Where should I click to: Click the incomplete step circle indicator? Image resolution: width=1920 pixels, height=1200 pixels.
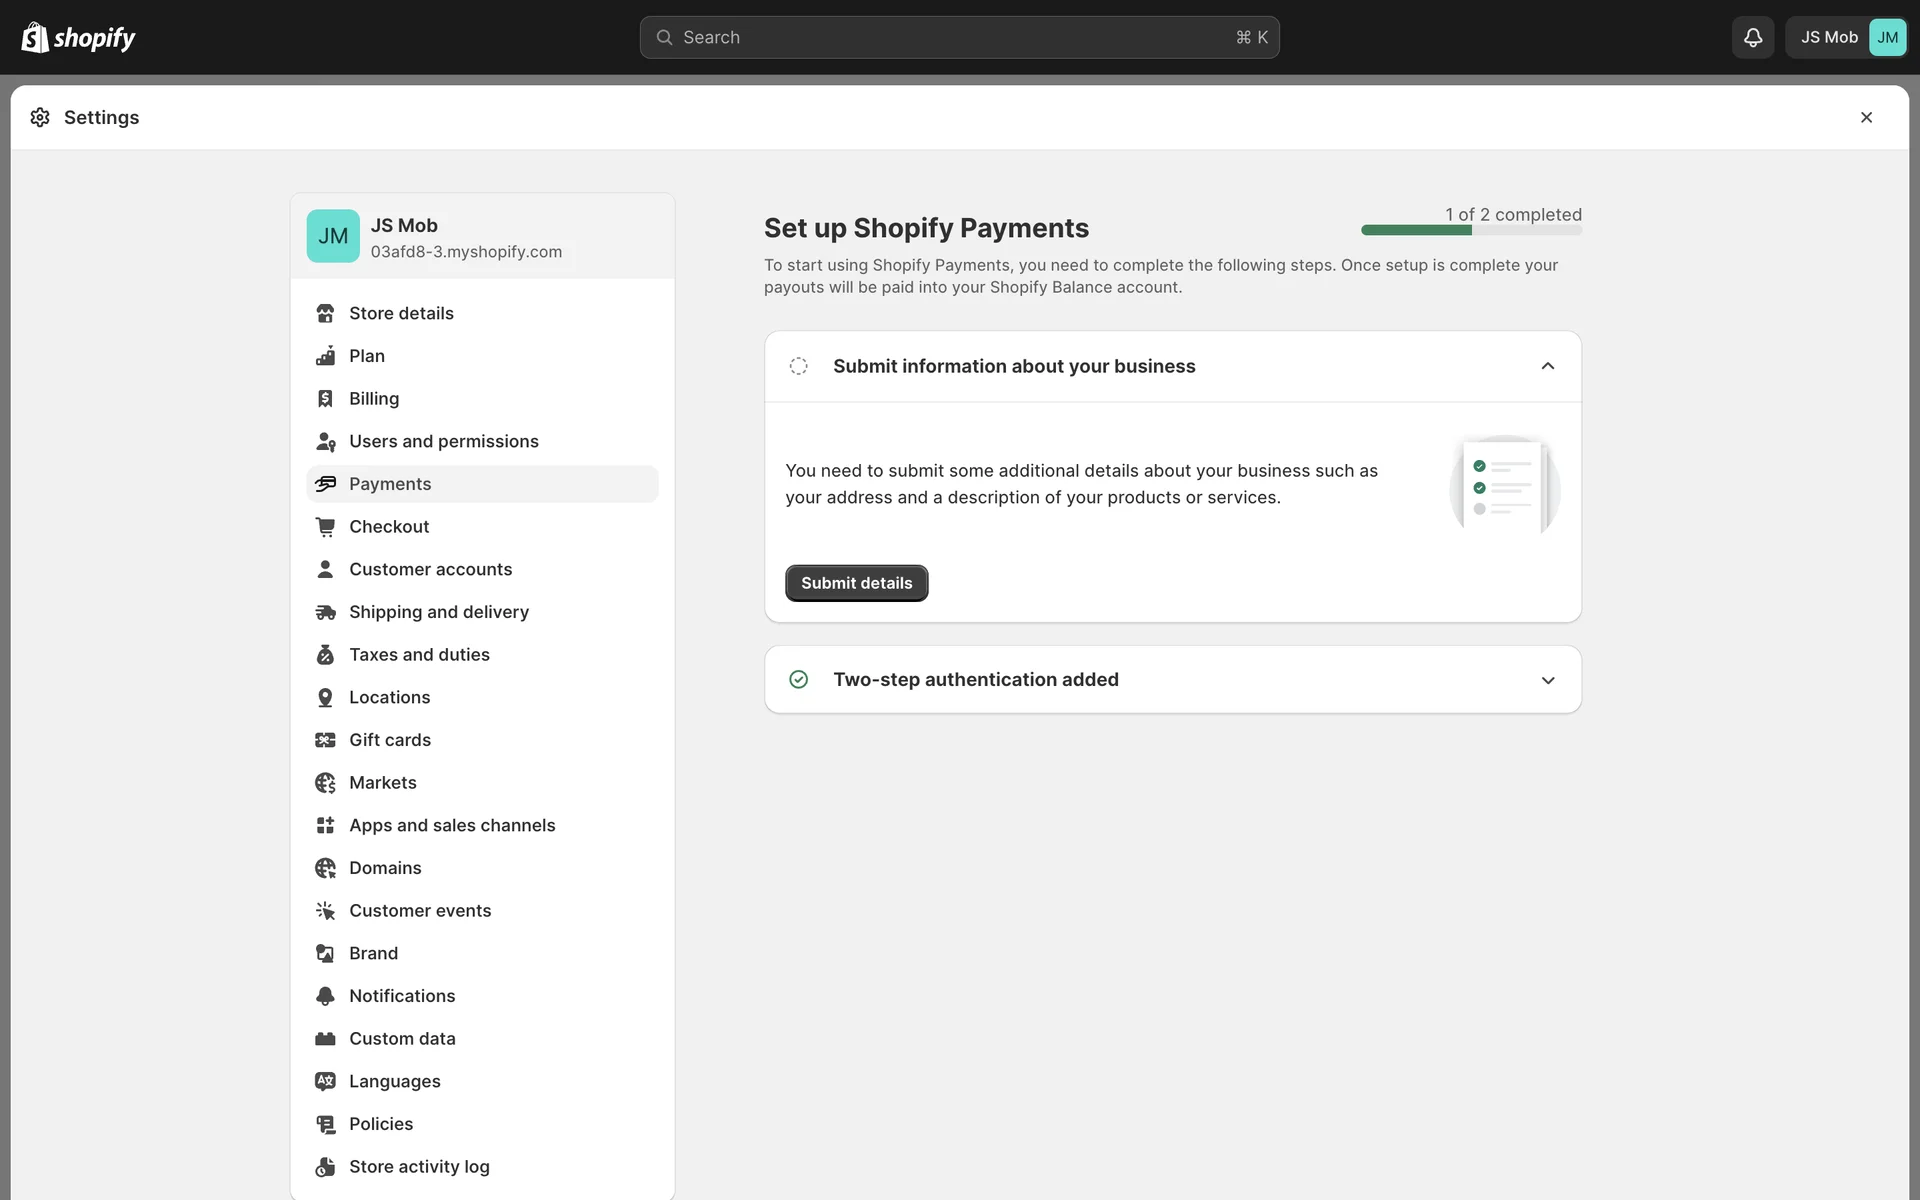tap(798, 366)
